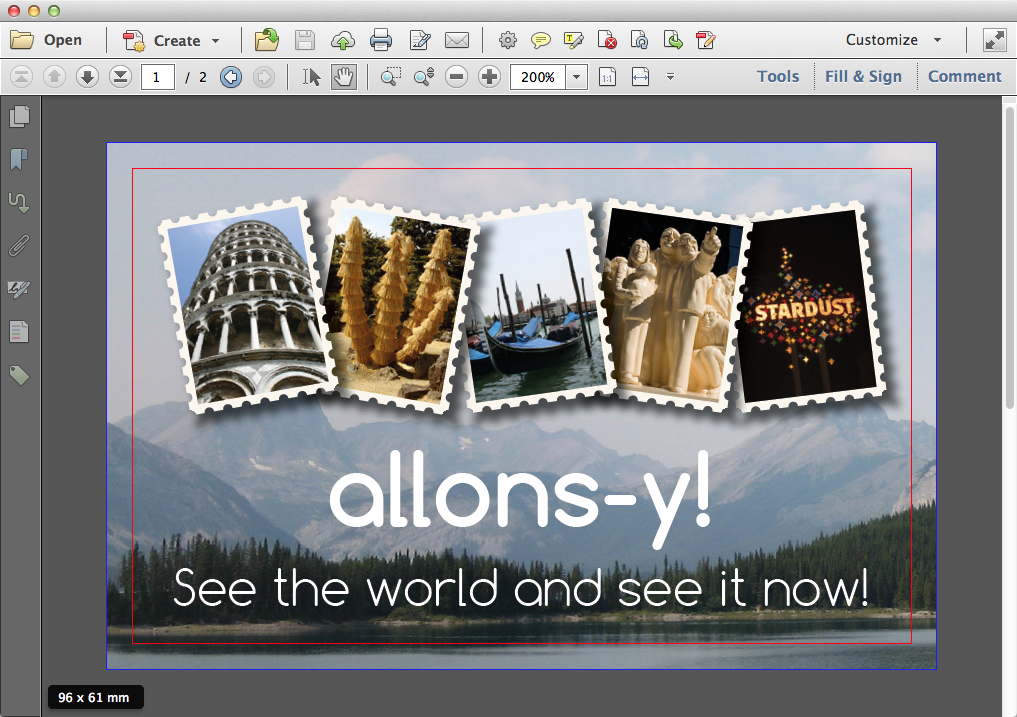1017x717 pixels.
Task: Open the Customize dropdown
Action: tap(894, 40)
